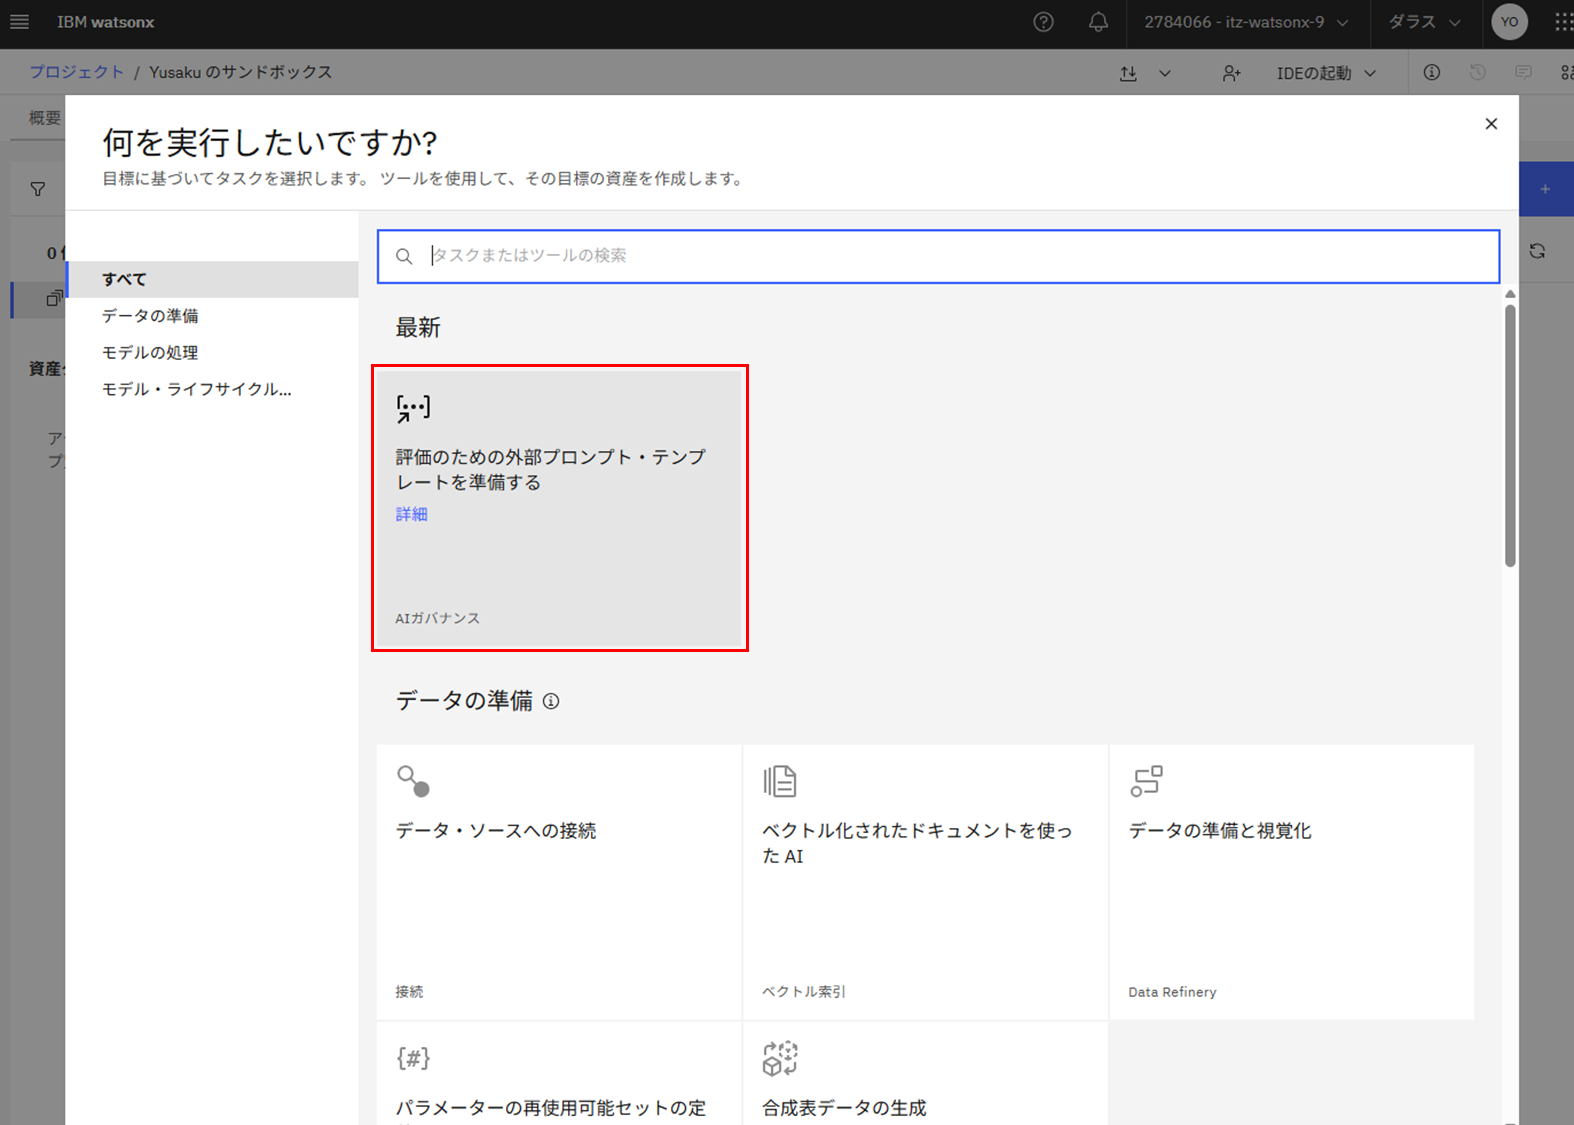Open the hamburger navigation menu
Screen dimensions: 1574x1125
point(19,22)
